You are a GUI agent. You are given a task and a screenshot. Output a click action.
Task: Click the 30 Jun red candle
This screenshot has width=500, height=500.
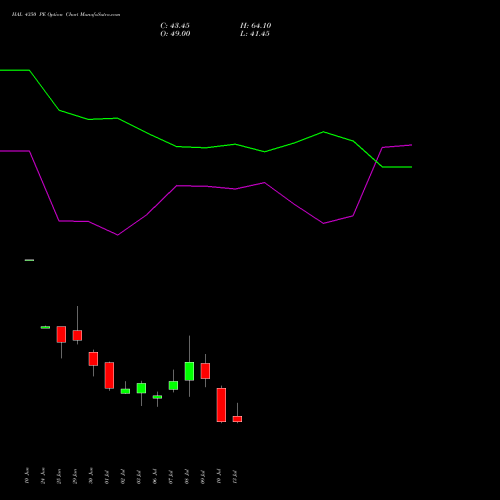click(93, 359)
